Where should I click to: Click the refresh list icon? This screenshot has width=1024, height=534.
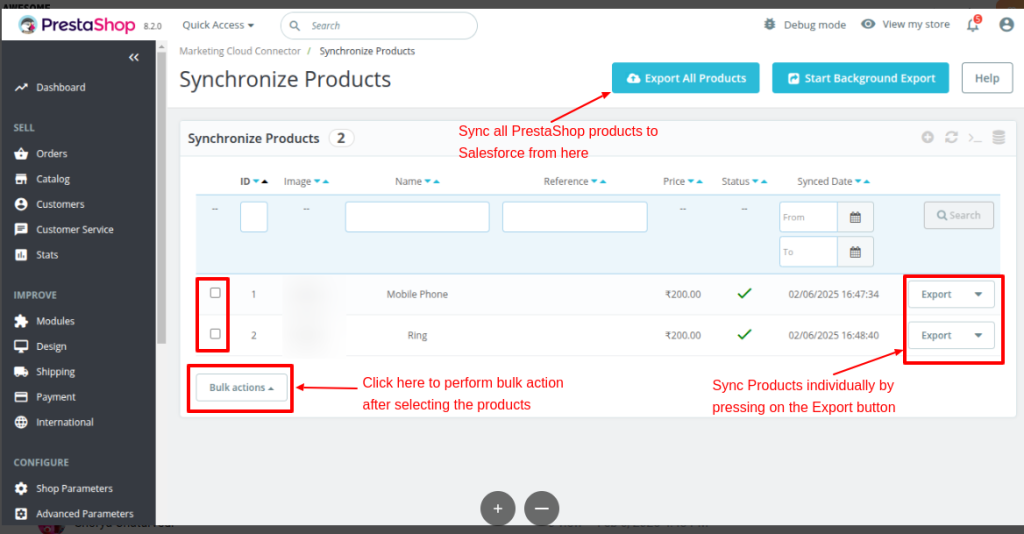point(952,137)
